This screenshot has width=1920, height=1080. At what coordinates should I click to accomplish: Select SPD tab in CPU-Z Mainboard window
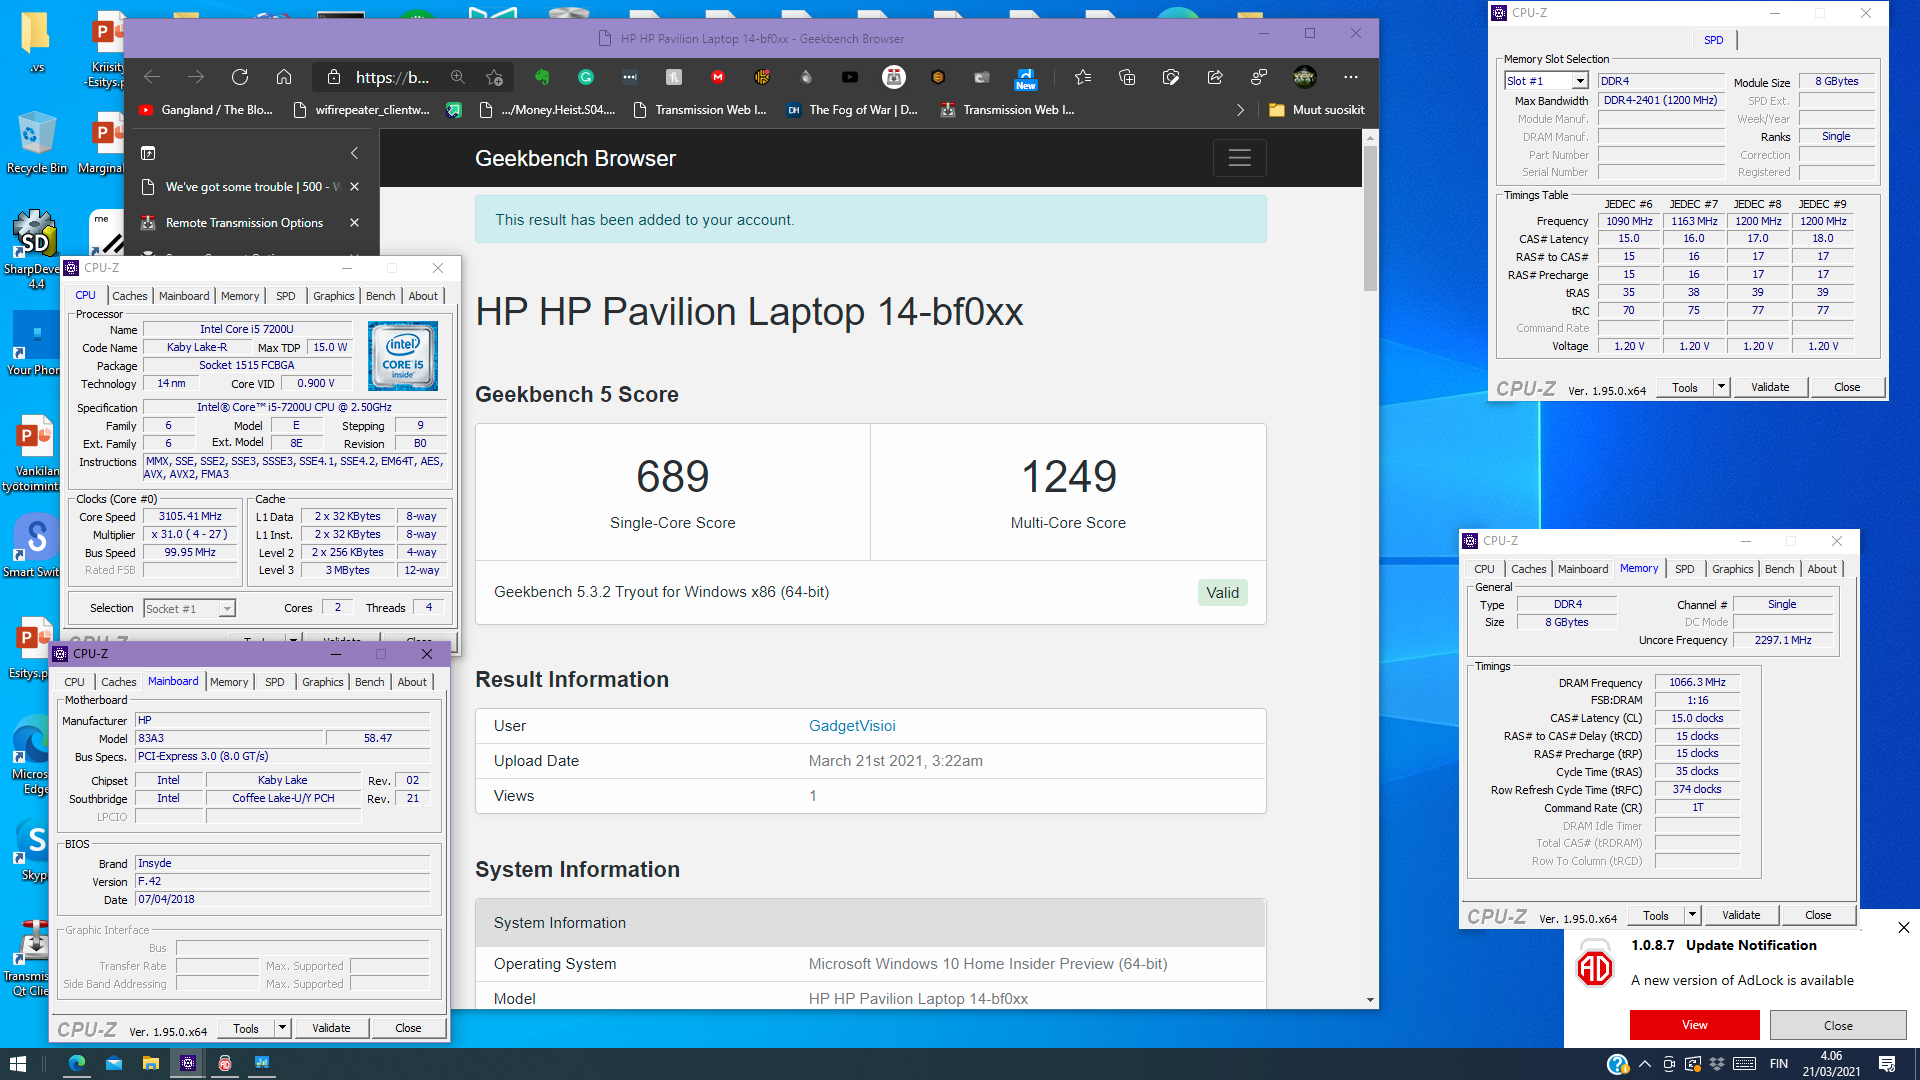[x=274, y=682]
